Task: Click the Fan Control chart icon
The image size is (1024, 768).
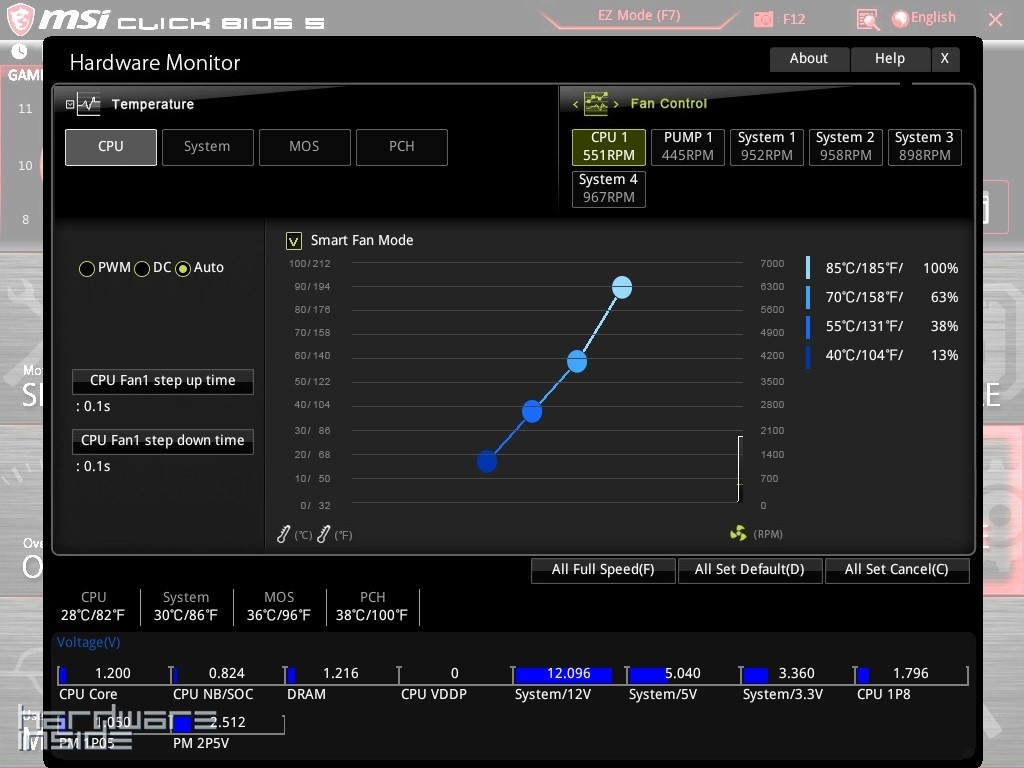Action: point(596,103)
